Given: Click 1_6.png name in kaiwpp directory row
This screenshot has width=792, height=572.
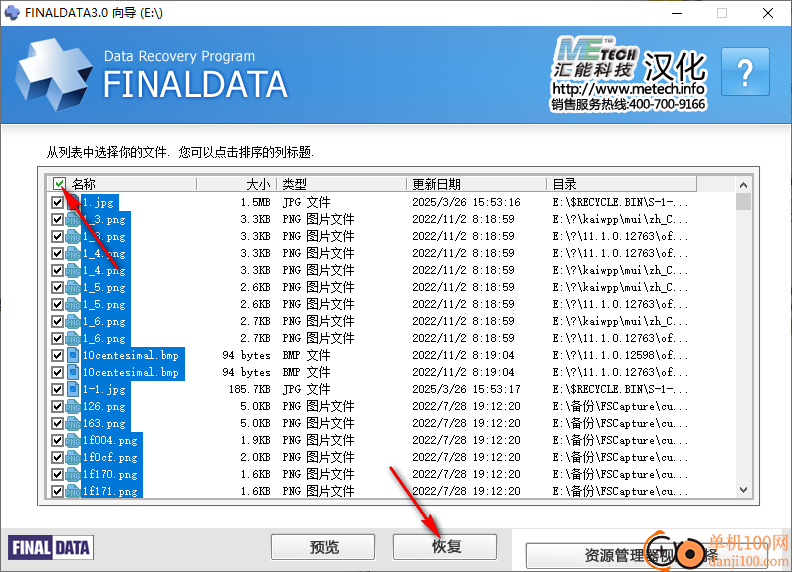Looking at the screenshot, I should [x=104, y=322].
